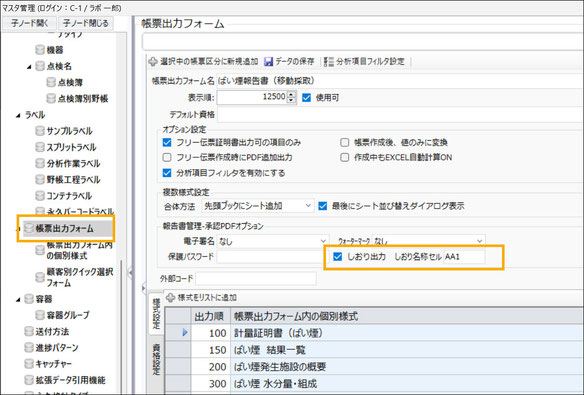Select the 機器 tree node icon
The image size is (584, 395).
pos(40,50)
